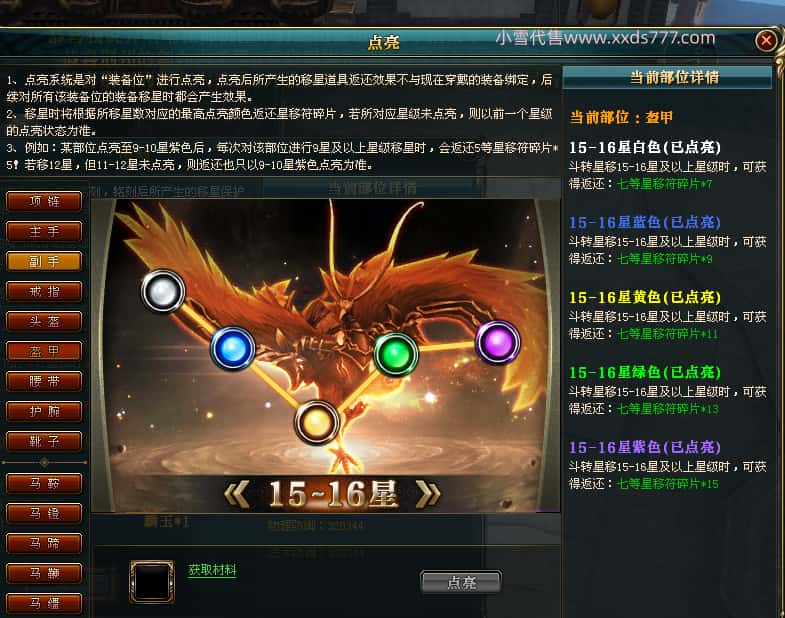
Task: Select the purple orb node
Action: (497, 342)
